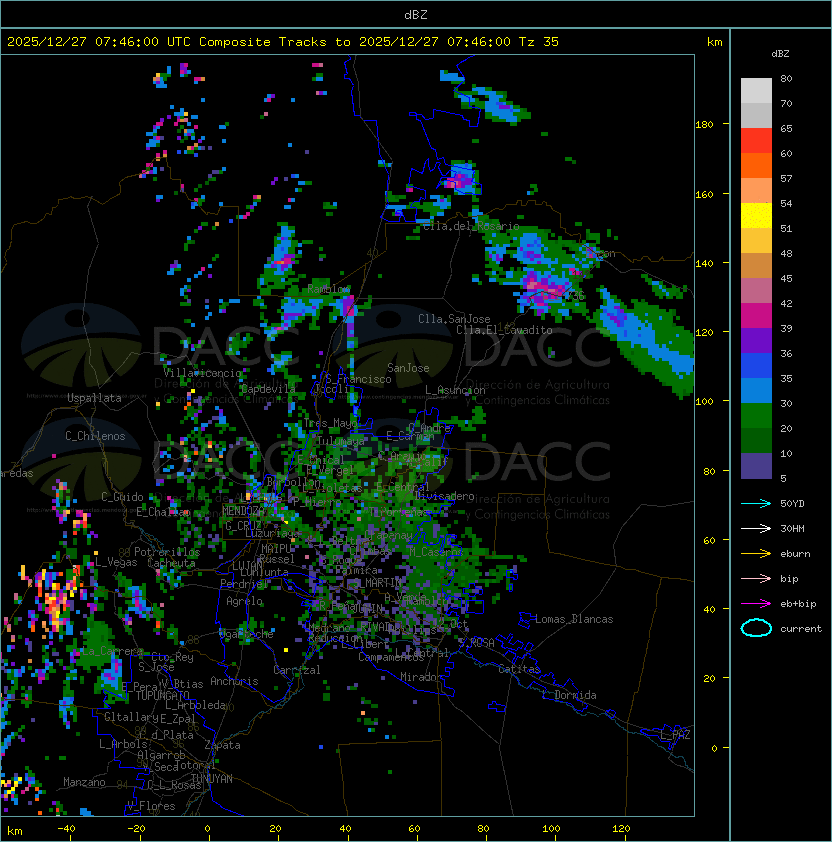Click the '120' km tick on horizontal axis
This screenshot has height=842, width=832.
pyautogui.click(x=621, y=829)
